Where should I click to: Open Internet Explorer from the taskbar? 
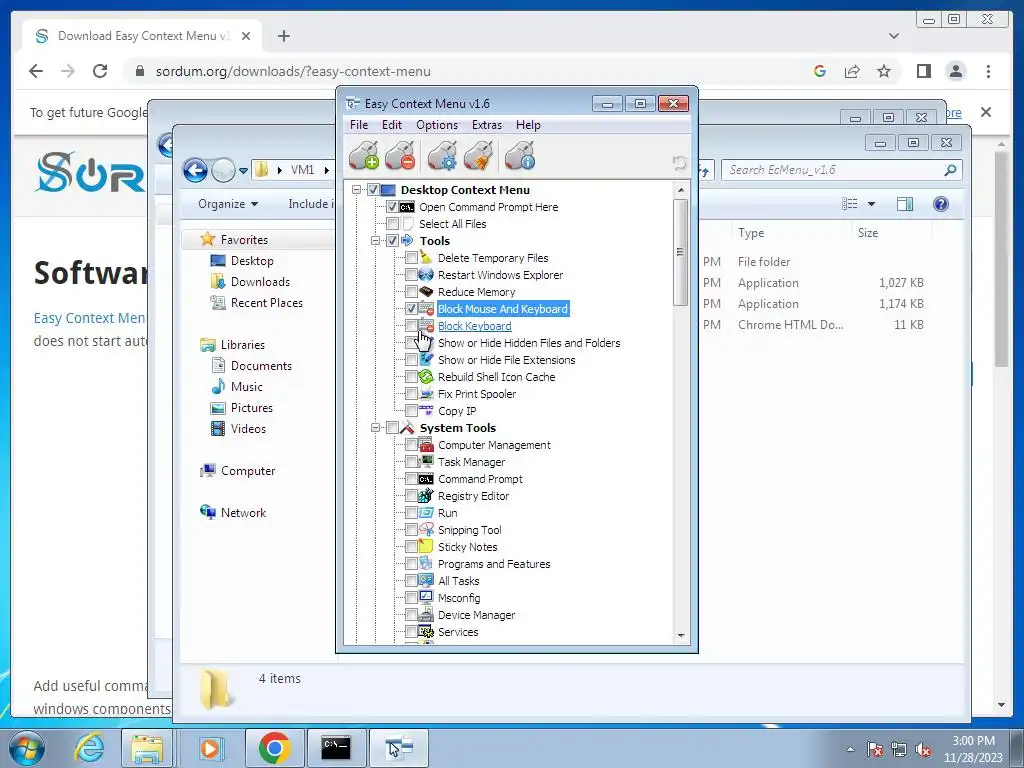click(x=89, y=748)
